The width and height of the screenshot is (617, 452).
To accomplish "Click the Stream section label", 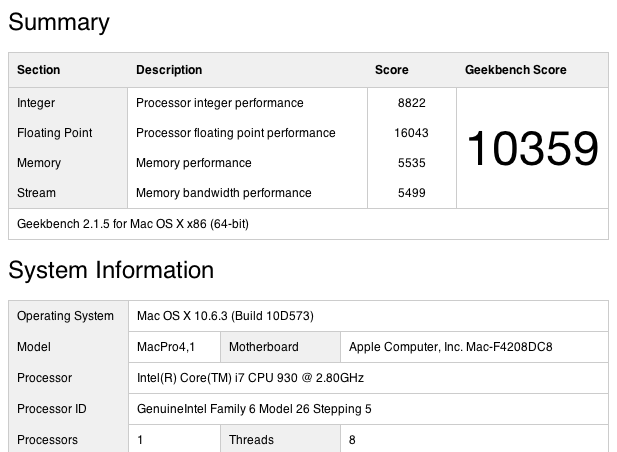I will click(37, 193).
